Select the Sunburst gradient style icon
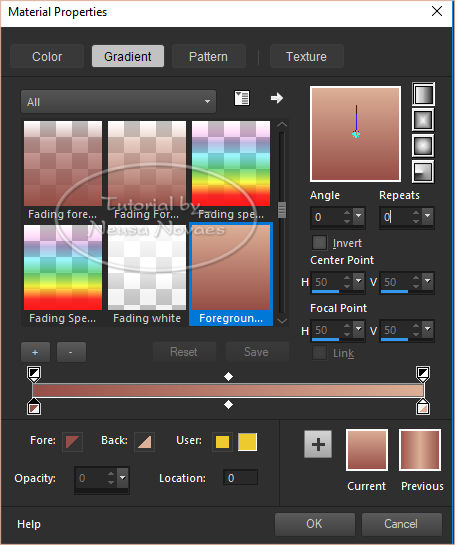This screenshot has width=455, height=545. 423,146
